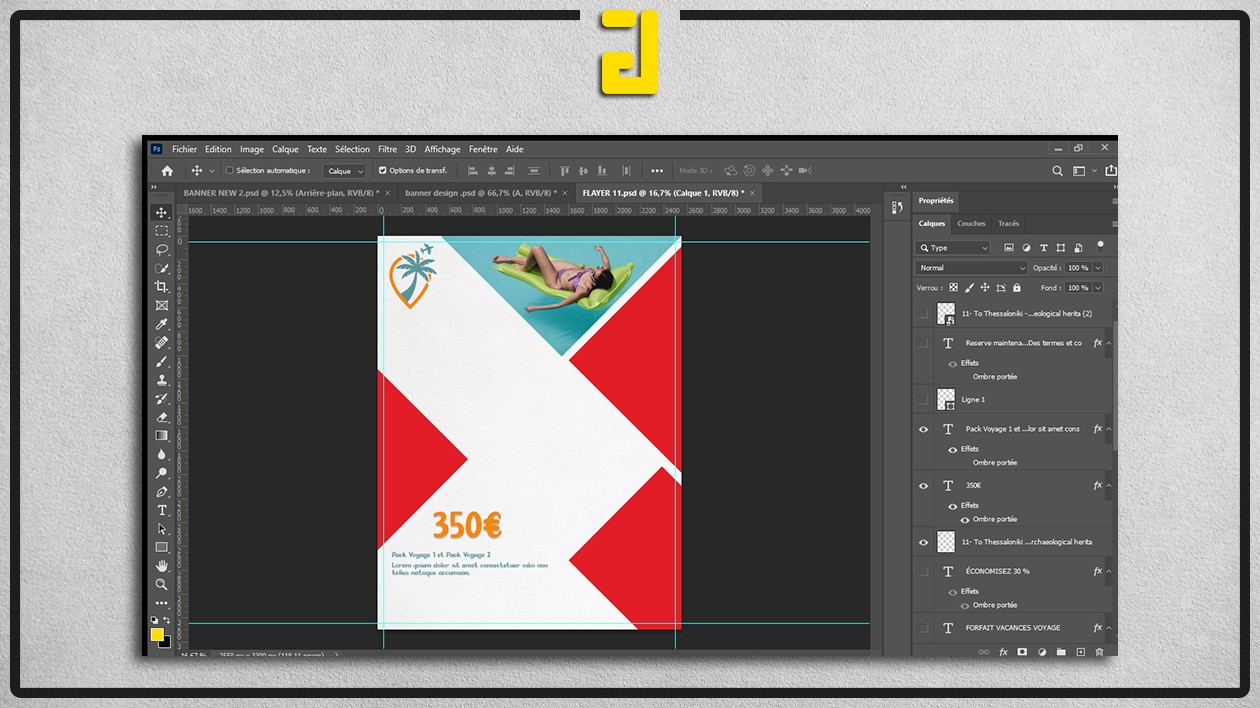The height and width of the screenshot is (708, 1260).
Task: Collapse effects of Pack Voyage 1 layer
Action: tap(1108, 429)
